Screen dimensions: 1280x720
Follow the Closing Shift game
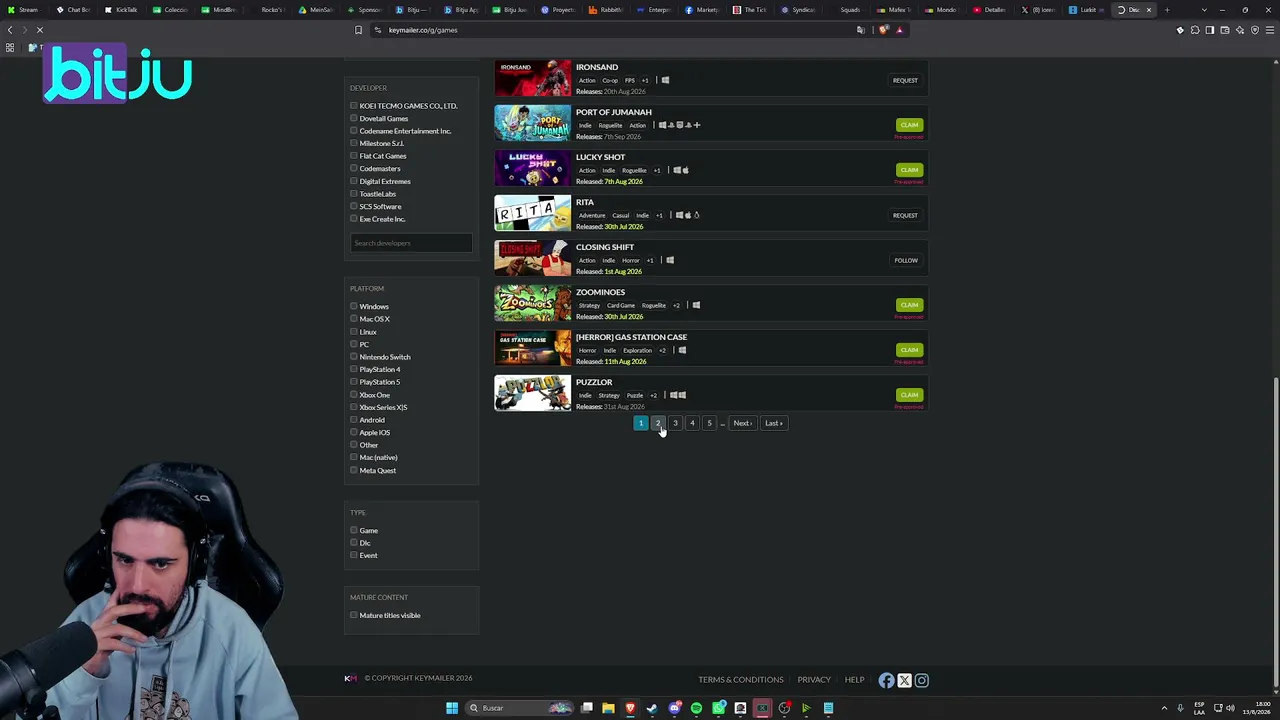[x=906, y=260]
